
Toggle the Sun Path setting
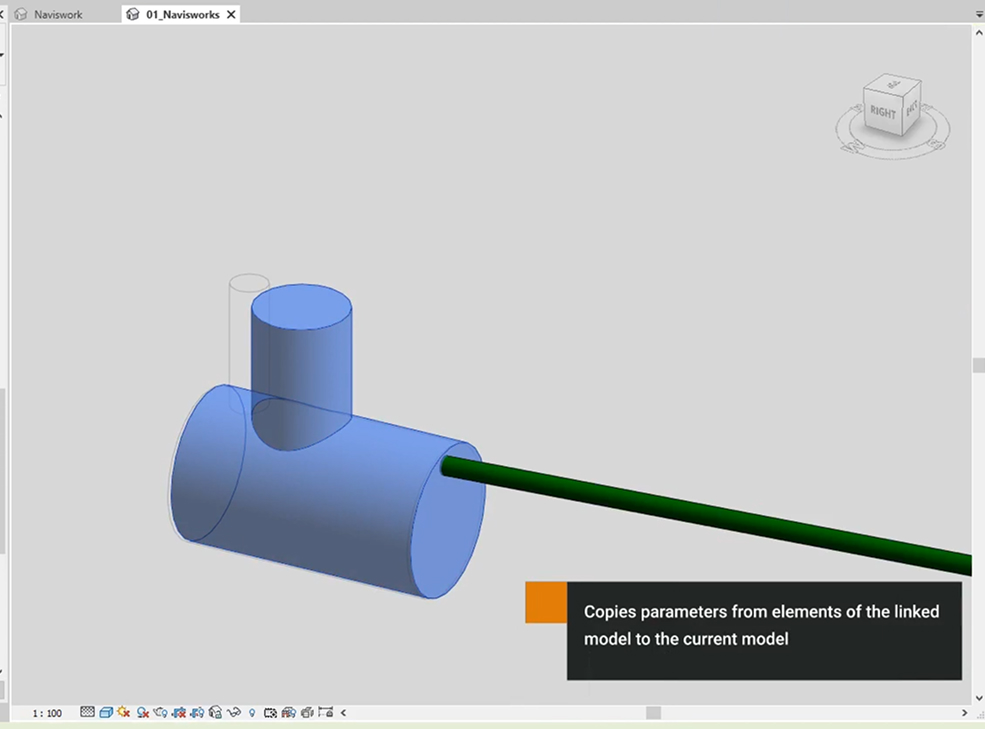(124, 713)
